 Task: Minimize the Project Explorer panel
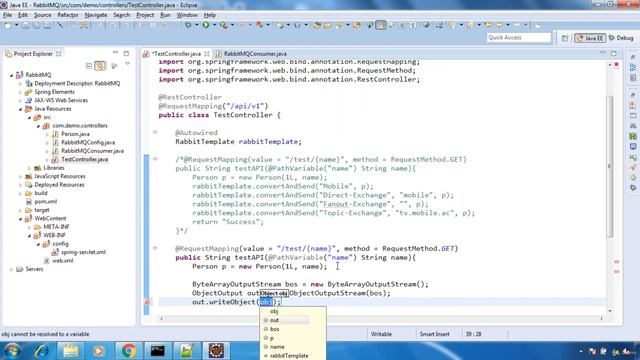tap(116, 53)
